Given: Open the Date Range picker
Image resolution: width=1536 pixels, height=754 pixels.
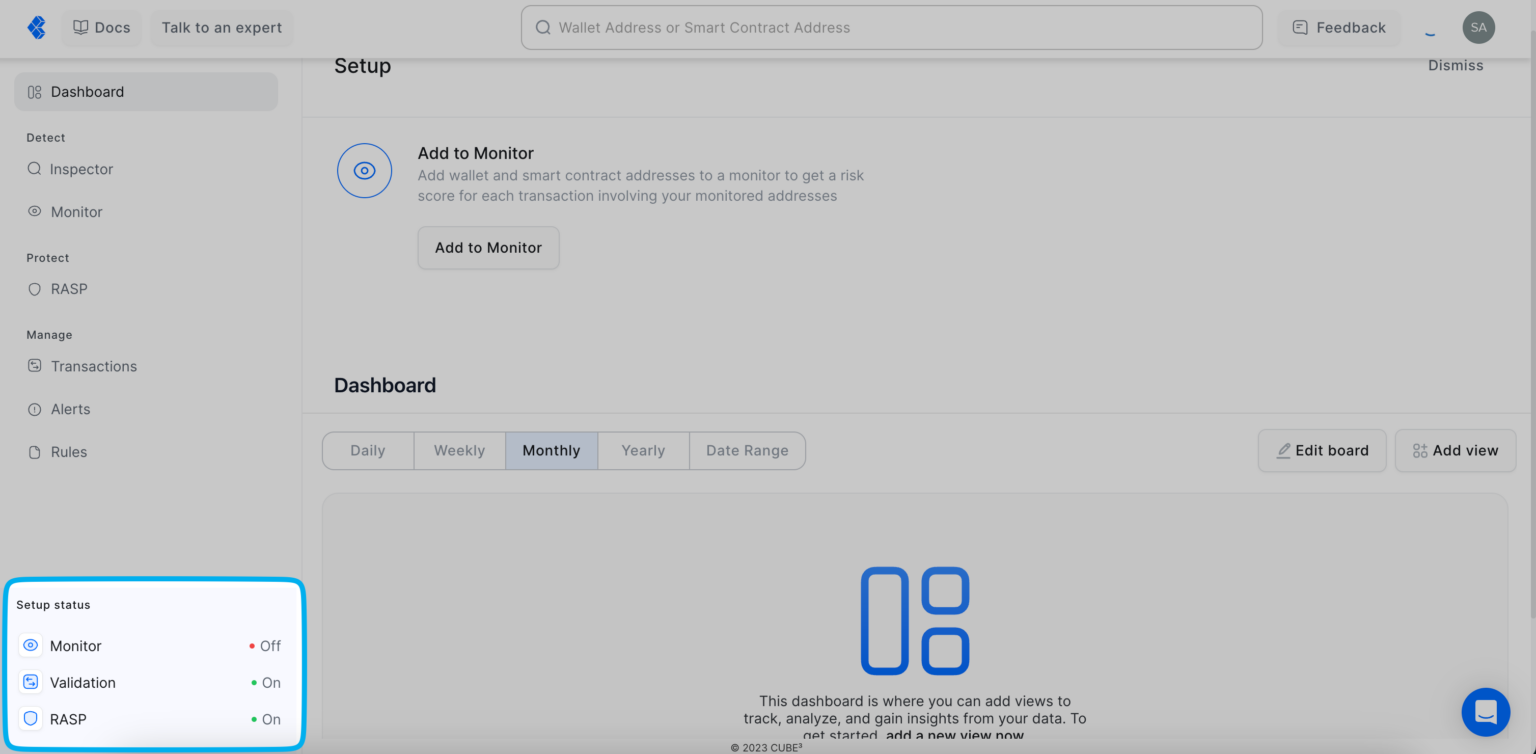Looking at the screenshot, I should (747, 450).
